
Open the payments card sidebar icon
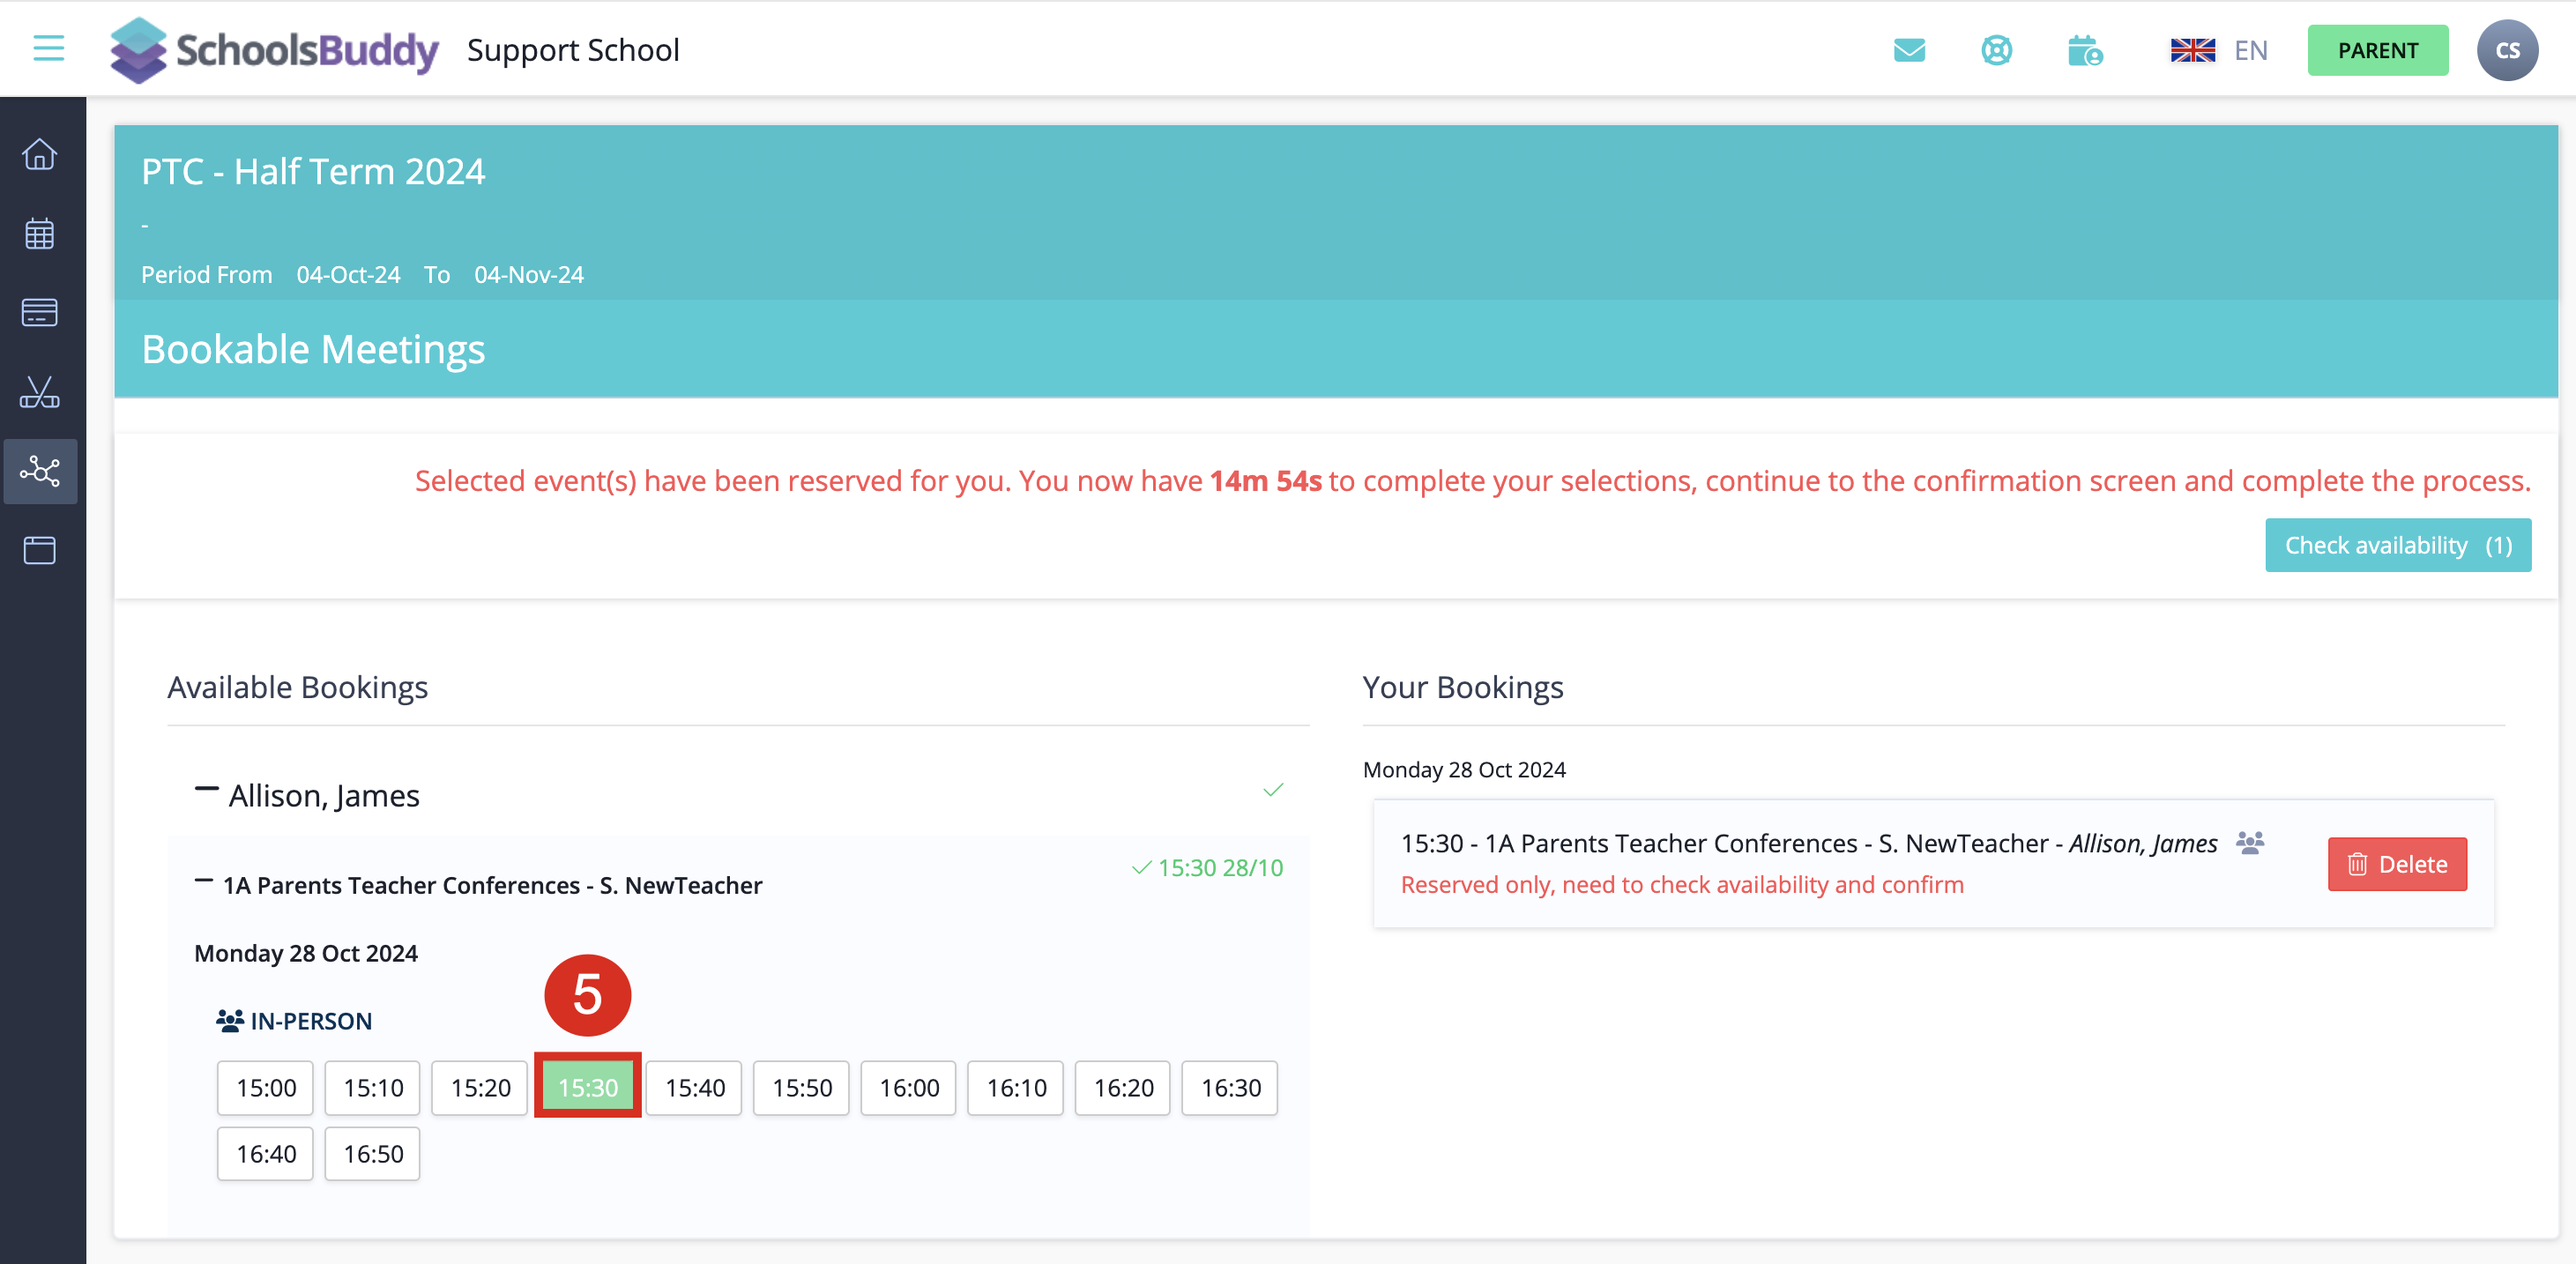[40, 312]
